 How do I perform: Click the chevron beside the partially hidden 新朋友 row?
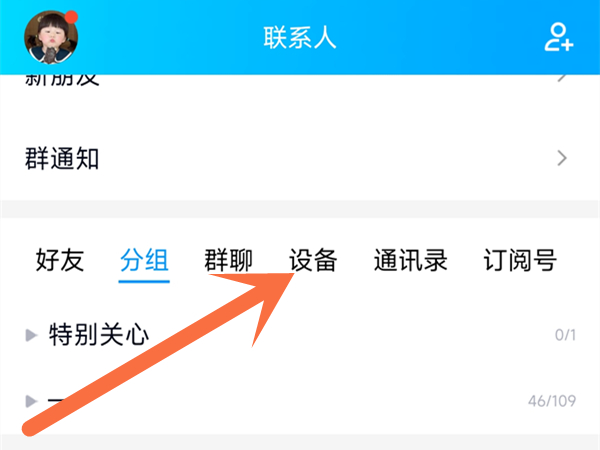coord(562,78)
